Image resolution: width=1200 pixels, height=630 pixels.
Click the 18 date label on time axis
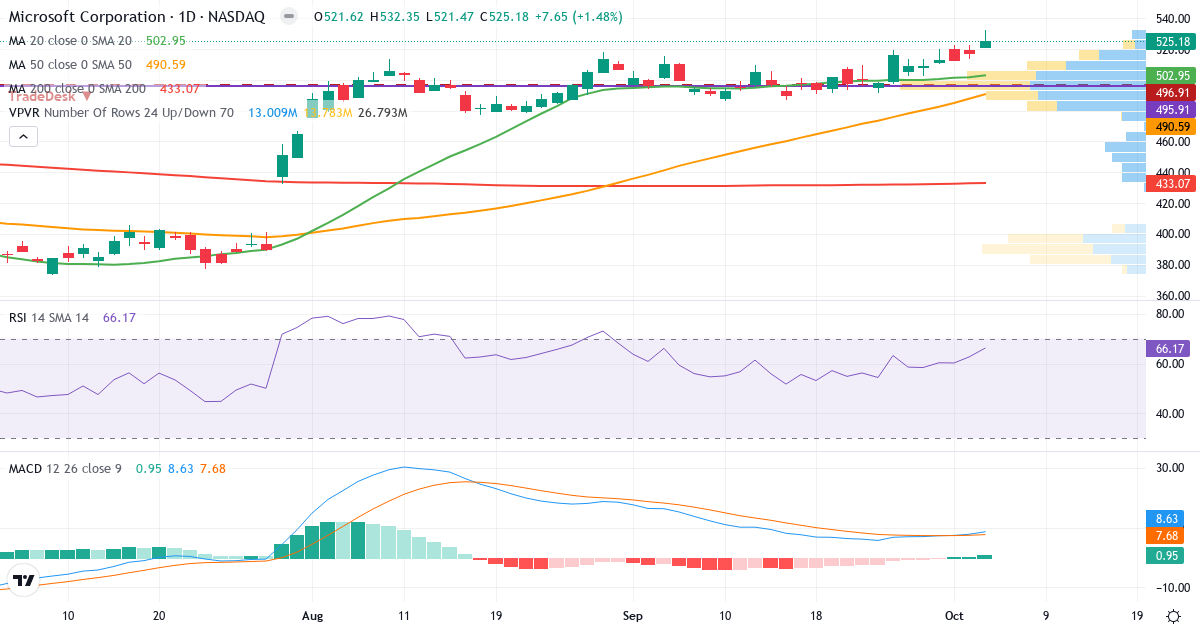[818, 616]
